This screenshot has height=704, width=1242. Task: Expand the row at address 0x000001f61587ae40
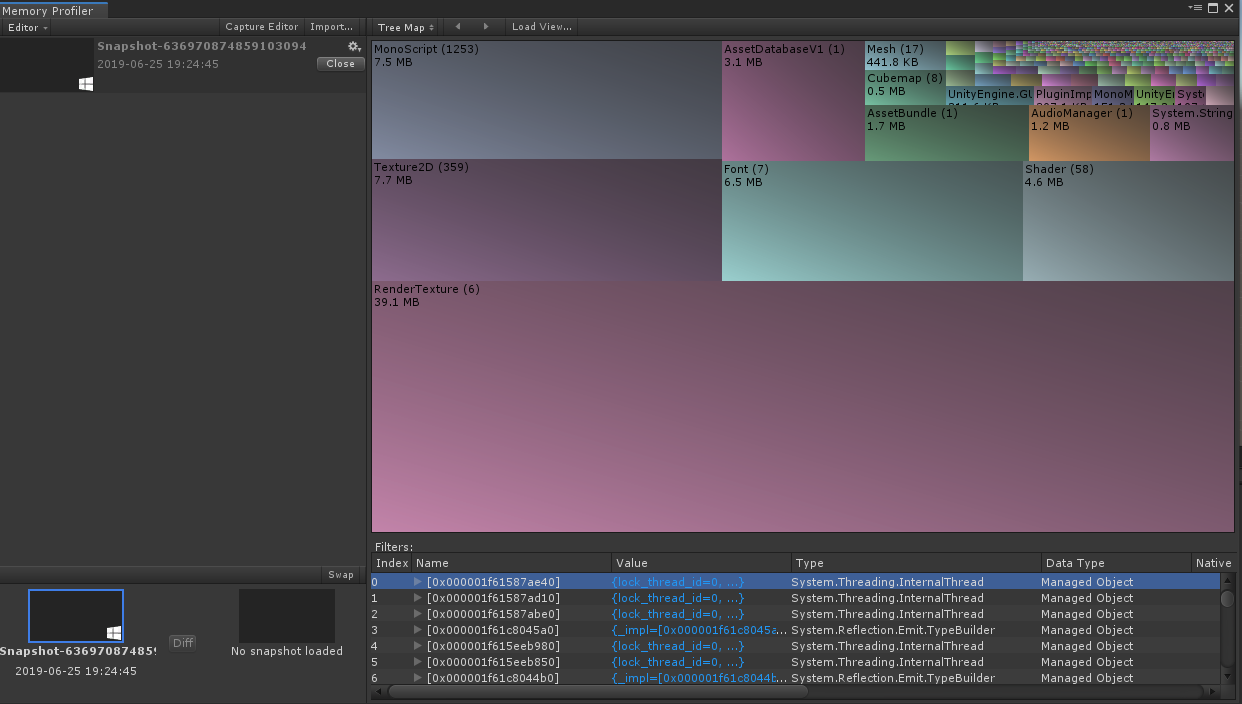(x=419, y=582)
